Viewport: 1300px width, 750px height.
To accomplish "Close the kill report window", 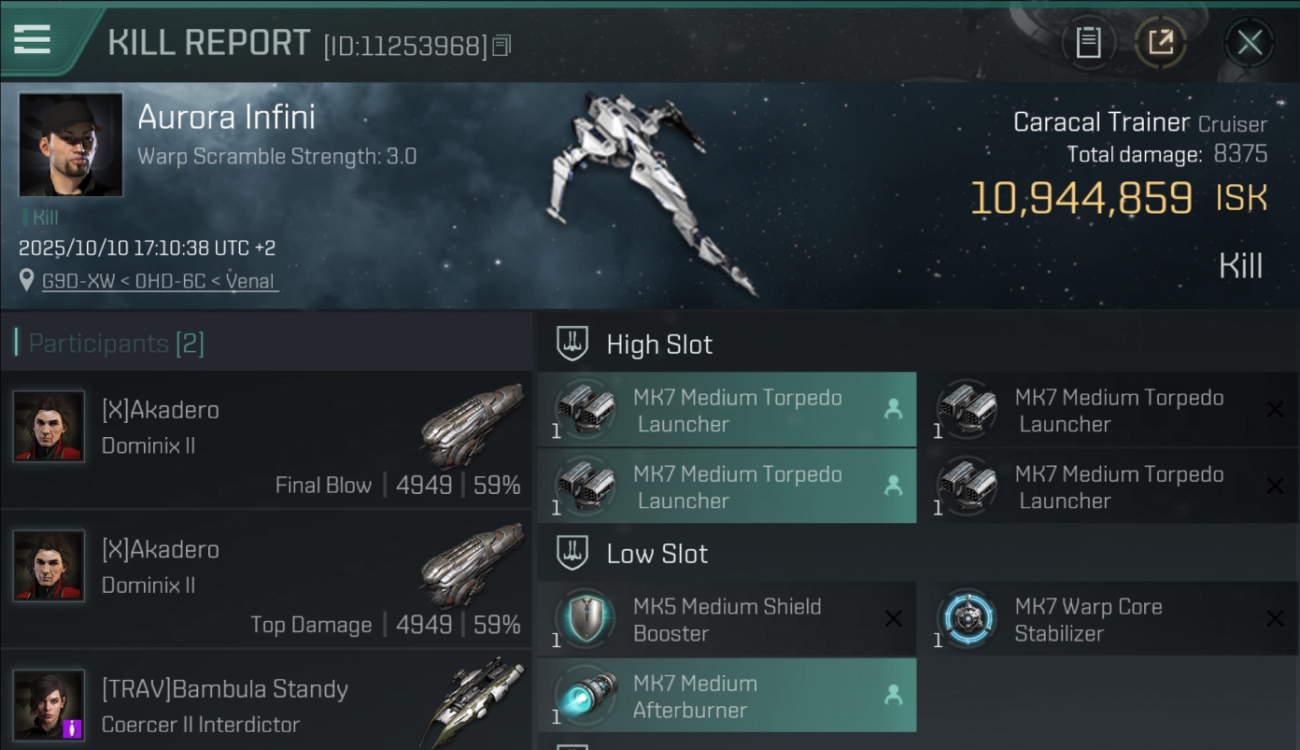I will coord(1249,42).
